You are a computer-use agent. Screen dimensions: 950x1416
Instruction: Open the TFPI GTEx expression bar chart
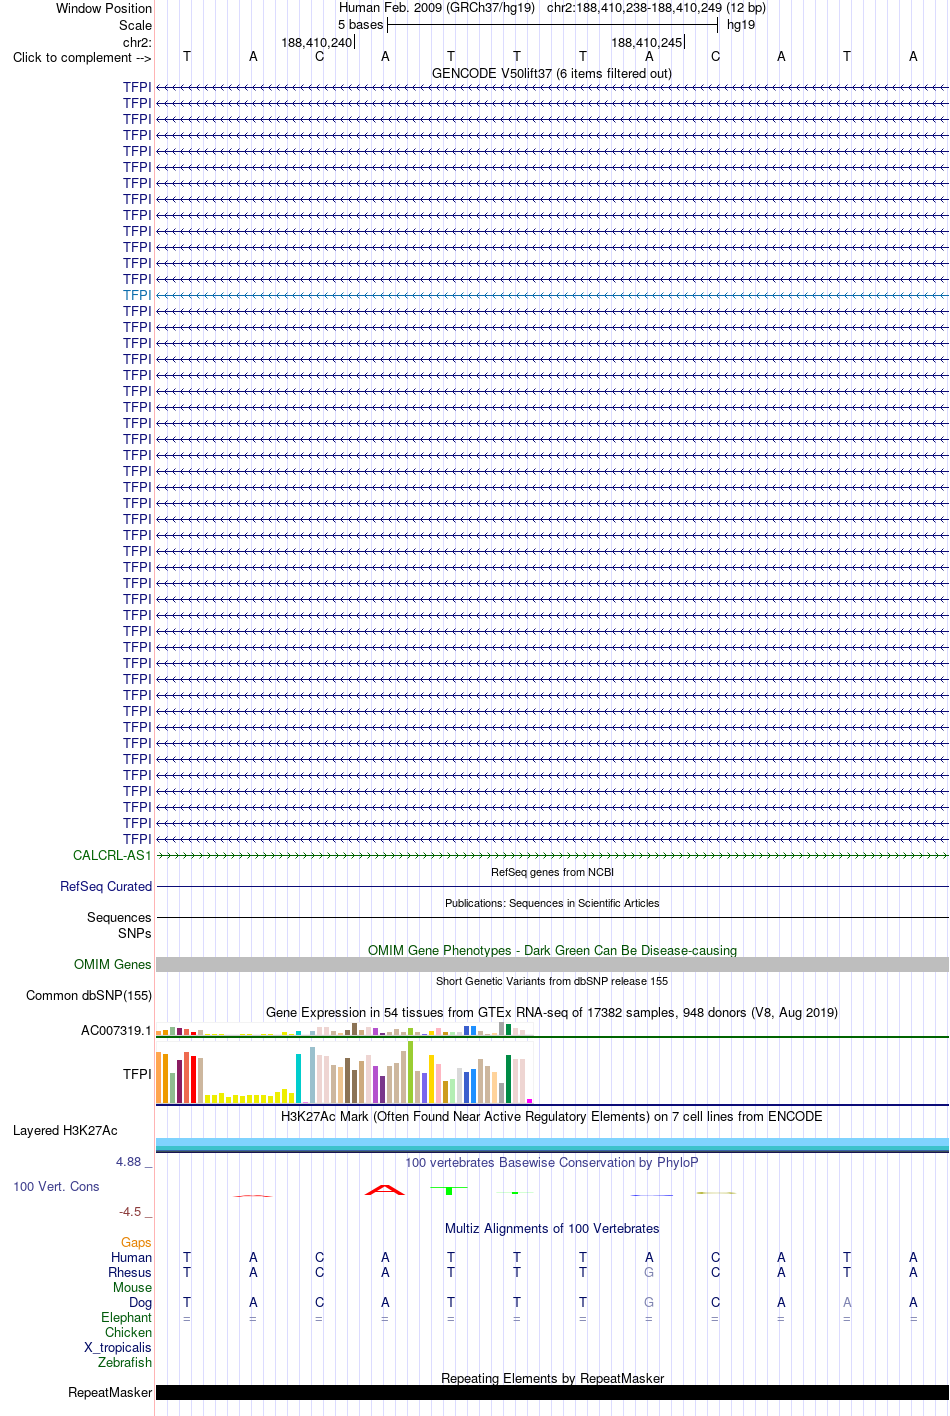(x=345, y=1073)
